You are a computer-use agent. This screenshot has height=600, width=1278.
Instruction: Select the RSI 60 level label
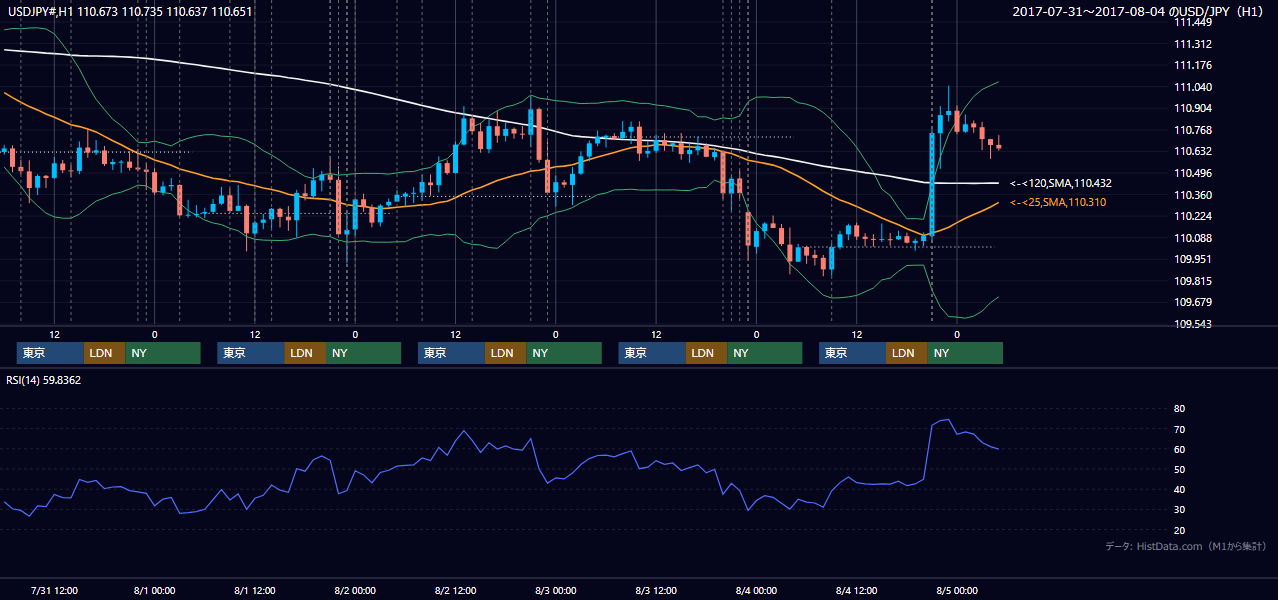[1179, 449]
